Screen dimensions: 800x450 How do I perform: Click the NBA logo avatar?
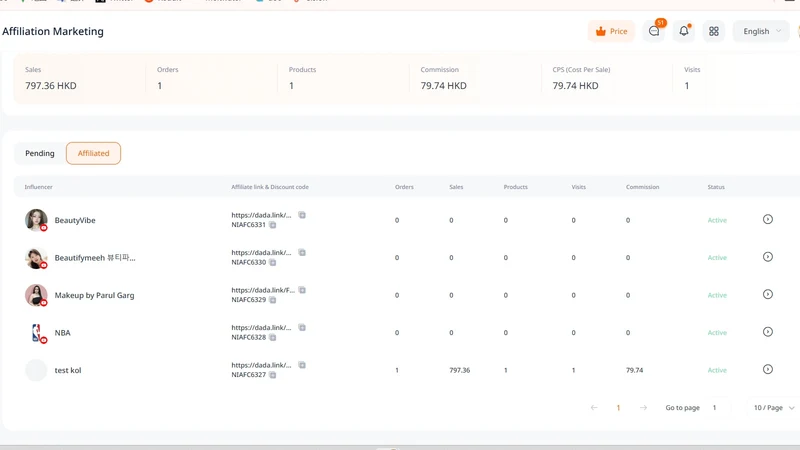click(36, 333)
